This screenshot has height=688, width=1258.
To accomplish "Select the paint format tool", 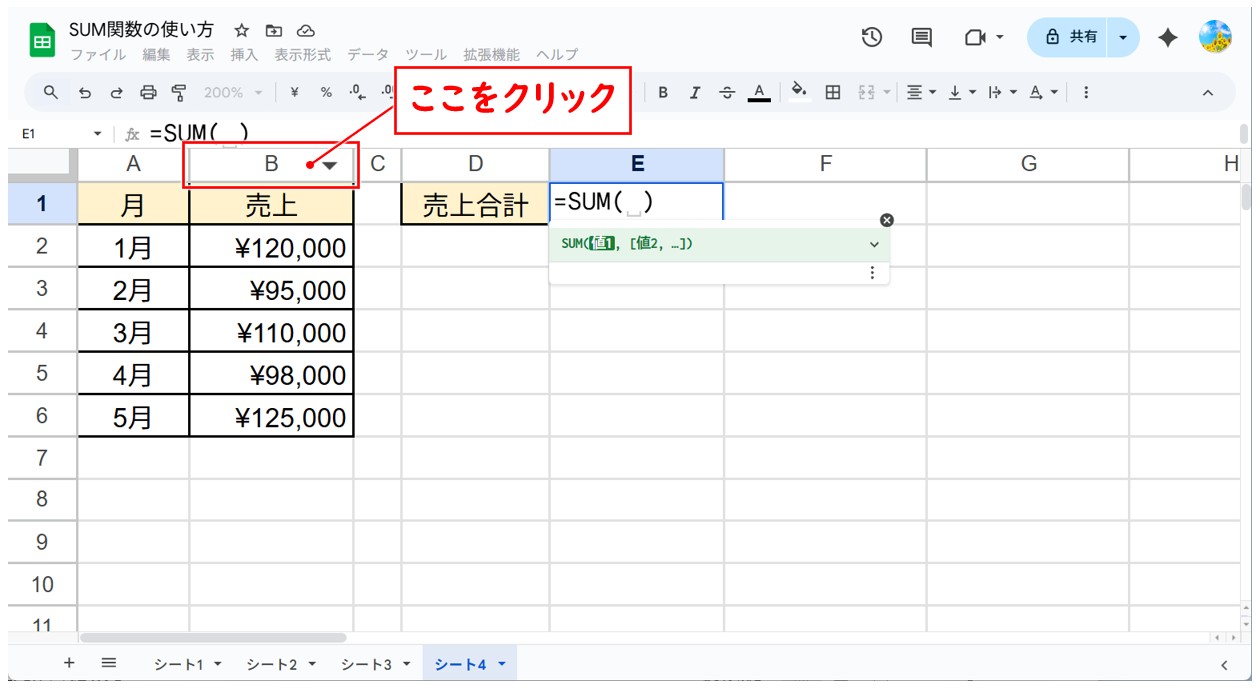I will point(179,93).
